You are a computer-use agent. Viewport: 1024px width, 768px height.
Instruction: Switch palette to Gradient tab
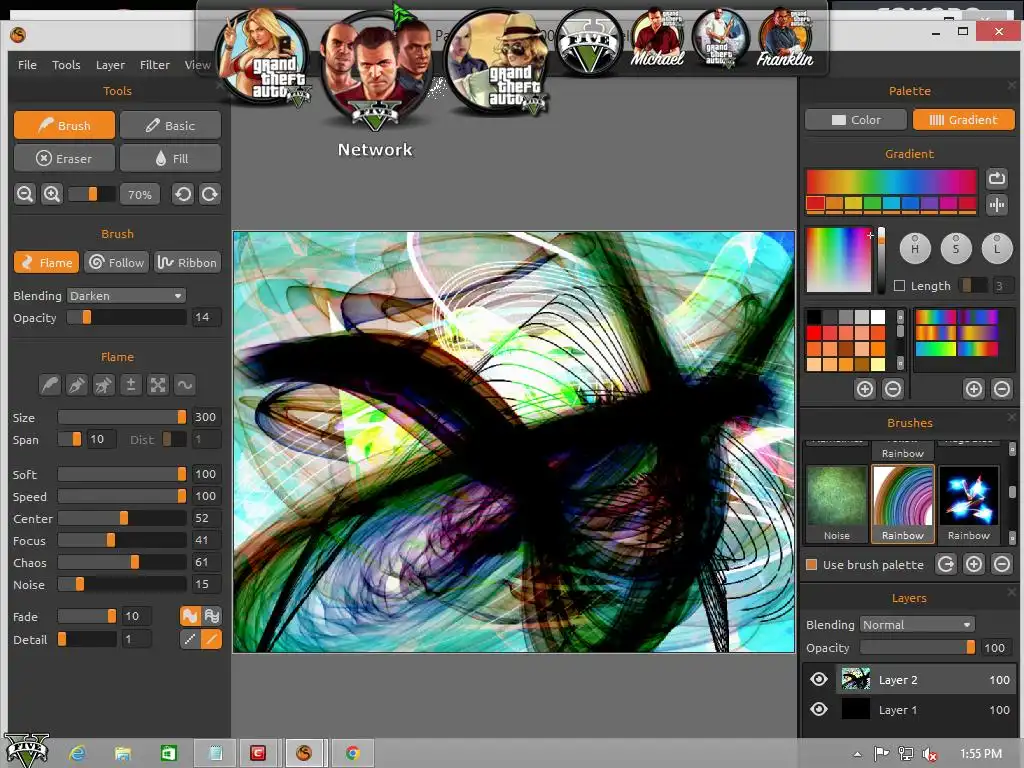(964, 120)
